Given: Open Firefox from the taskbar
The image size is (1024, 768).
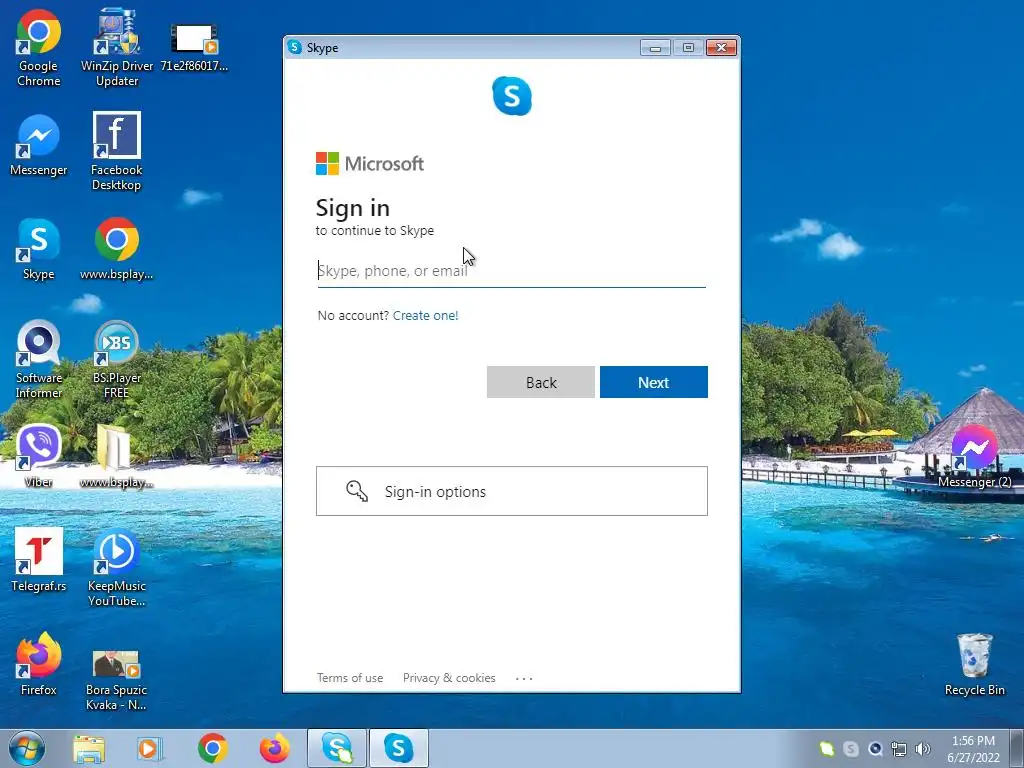Looking at the screenshot, I should pyautogui.click(x=274, y=748).
